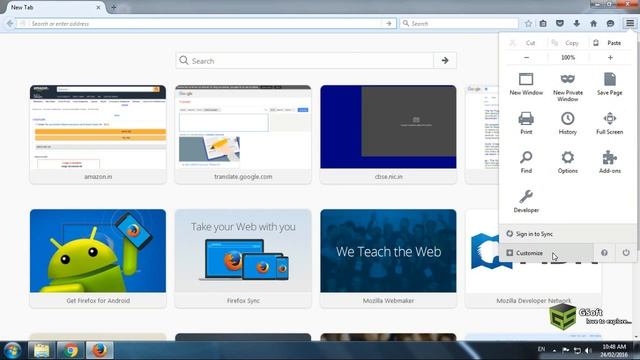Click the new tab page Search field
640x360 pixels.
click(x=305, y=61)
